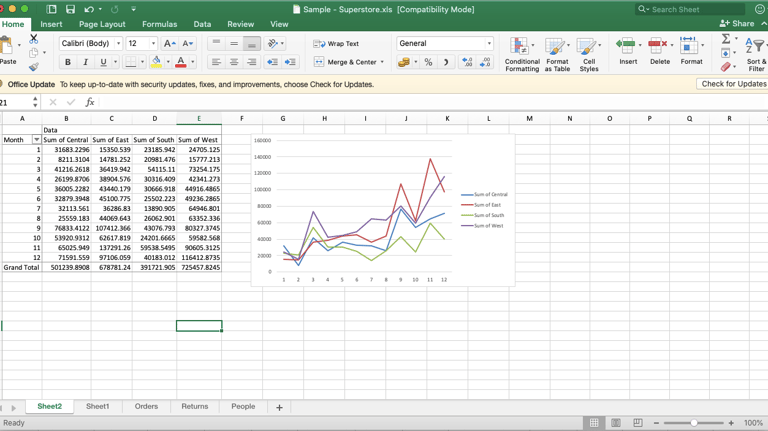The width and height of the screenshot is (768, 431).
Task: Apply the yellow fill color
Action: coord(156,62)
